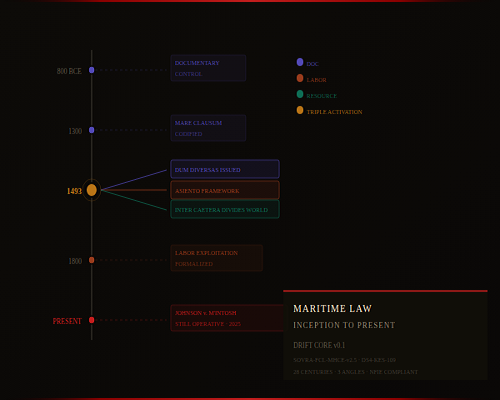Select the 1800 labor marker dot
500x400 pixels.
pos(92,260)
